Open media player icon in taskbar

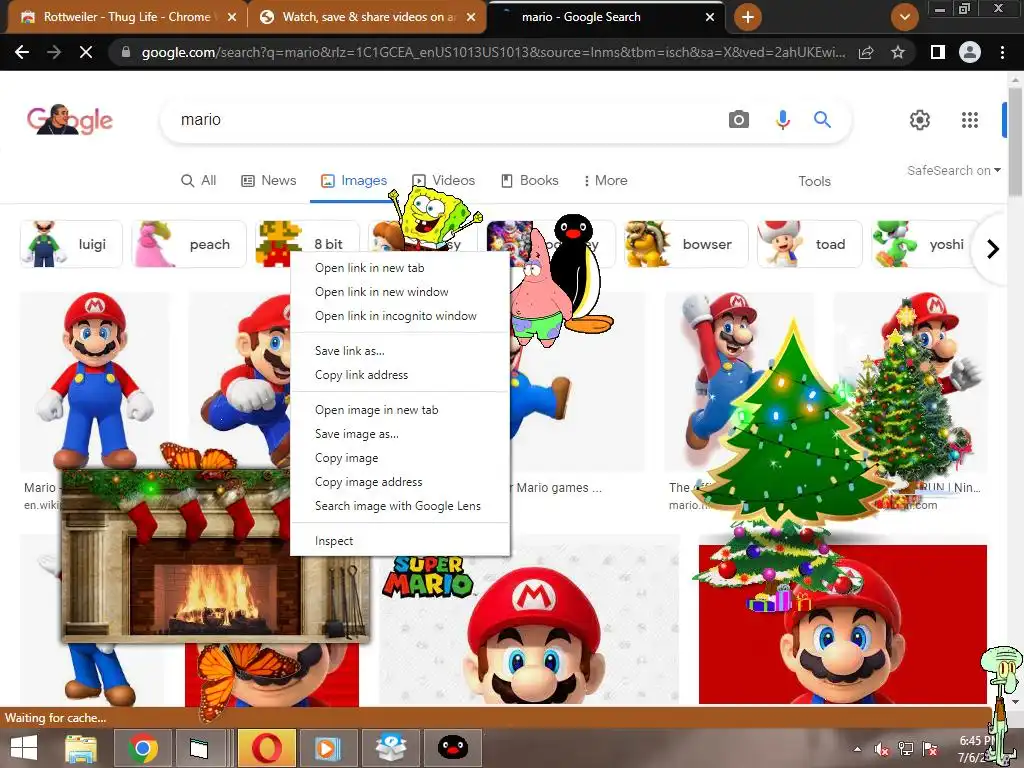(328, 748)
